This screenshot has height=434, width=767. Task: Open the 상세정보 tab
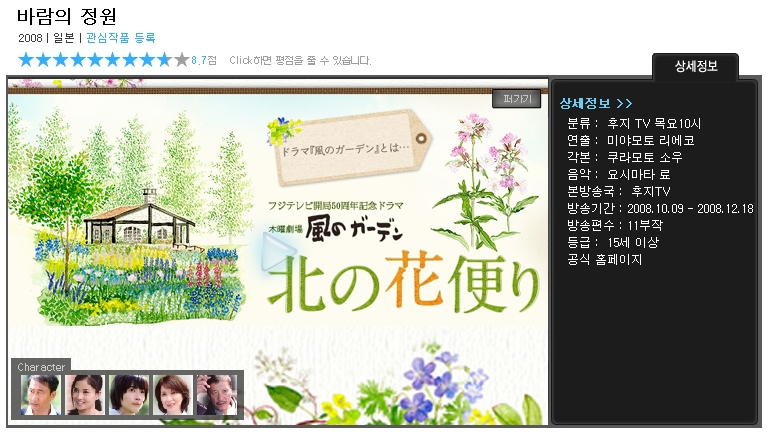click(694, 67)
